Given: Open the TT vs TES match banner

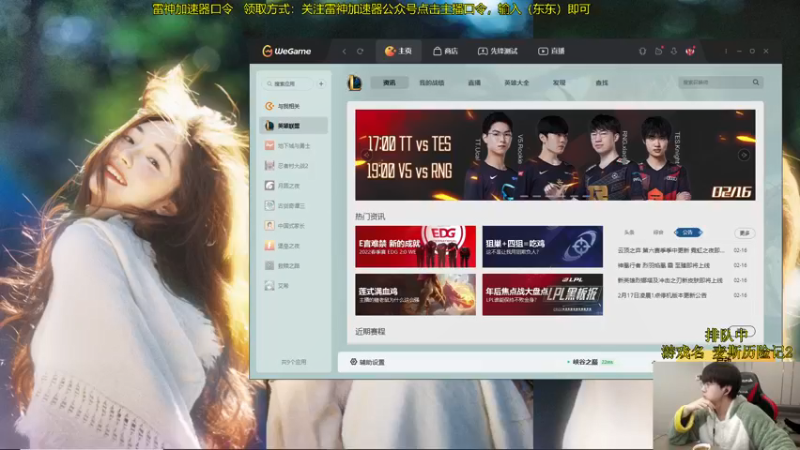Looking at the screenshot, I should 555,155.
